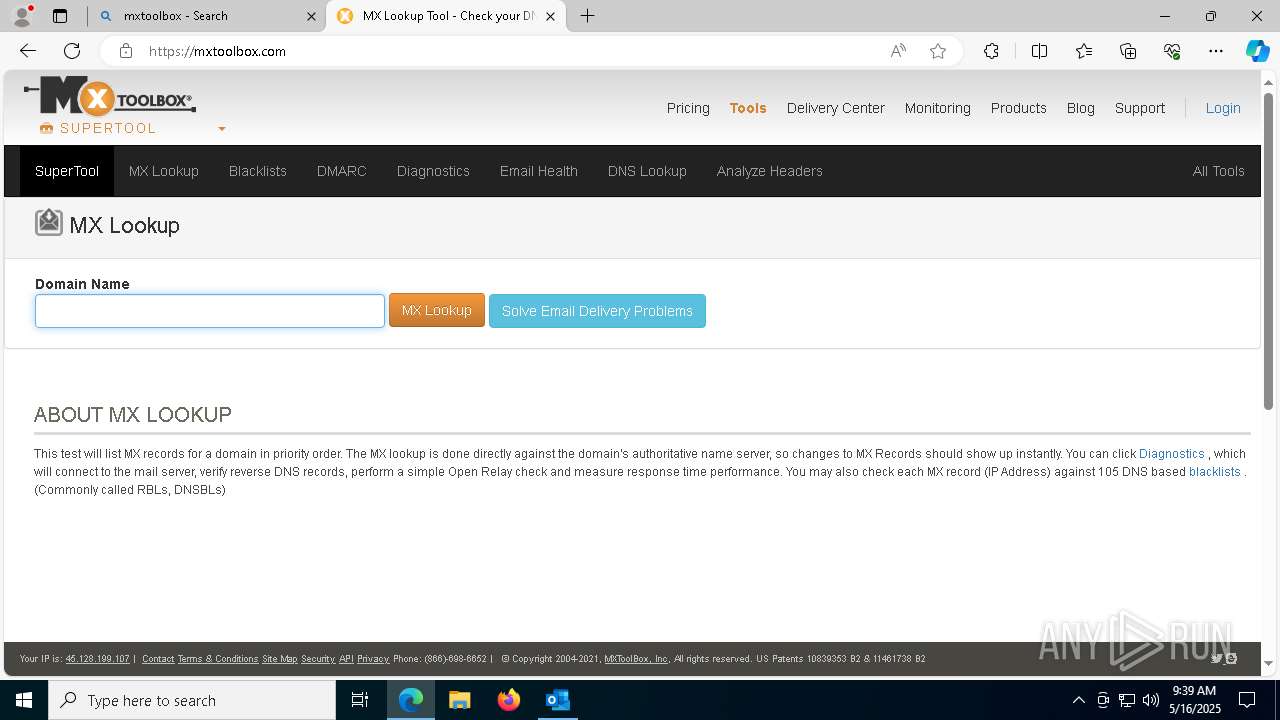1280x720 pixels.
Task: Click the IP address link in footer
Action: [x=97, y=659]
